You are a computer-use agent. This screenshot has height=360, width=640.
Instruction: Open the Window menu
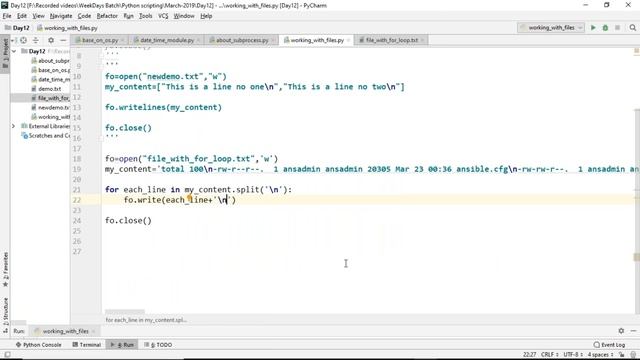coord(184,16)
